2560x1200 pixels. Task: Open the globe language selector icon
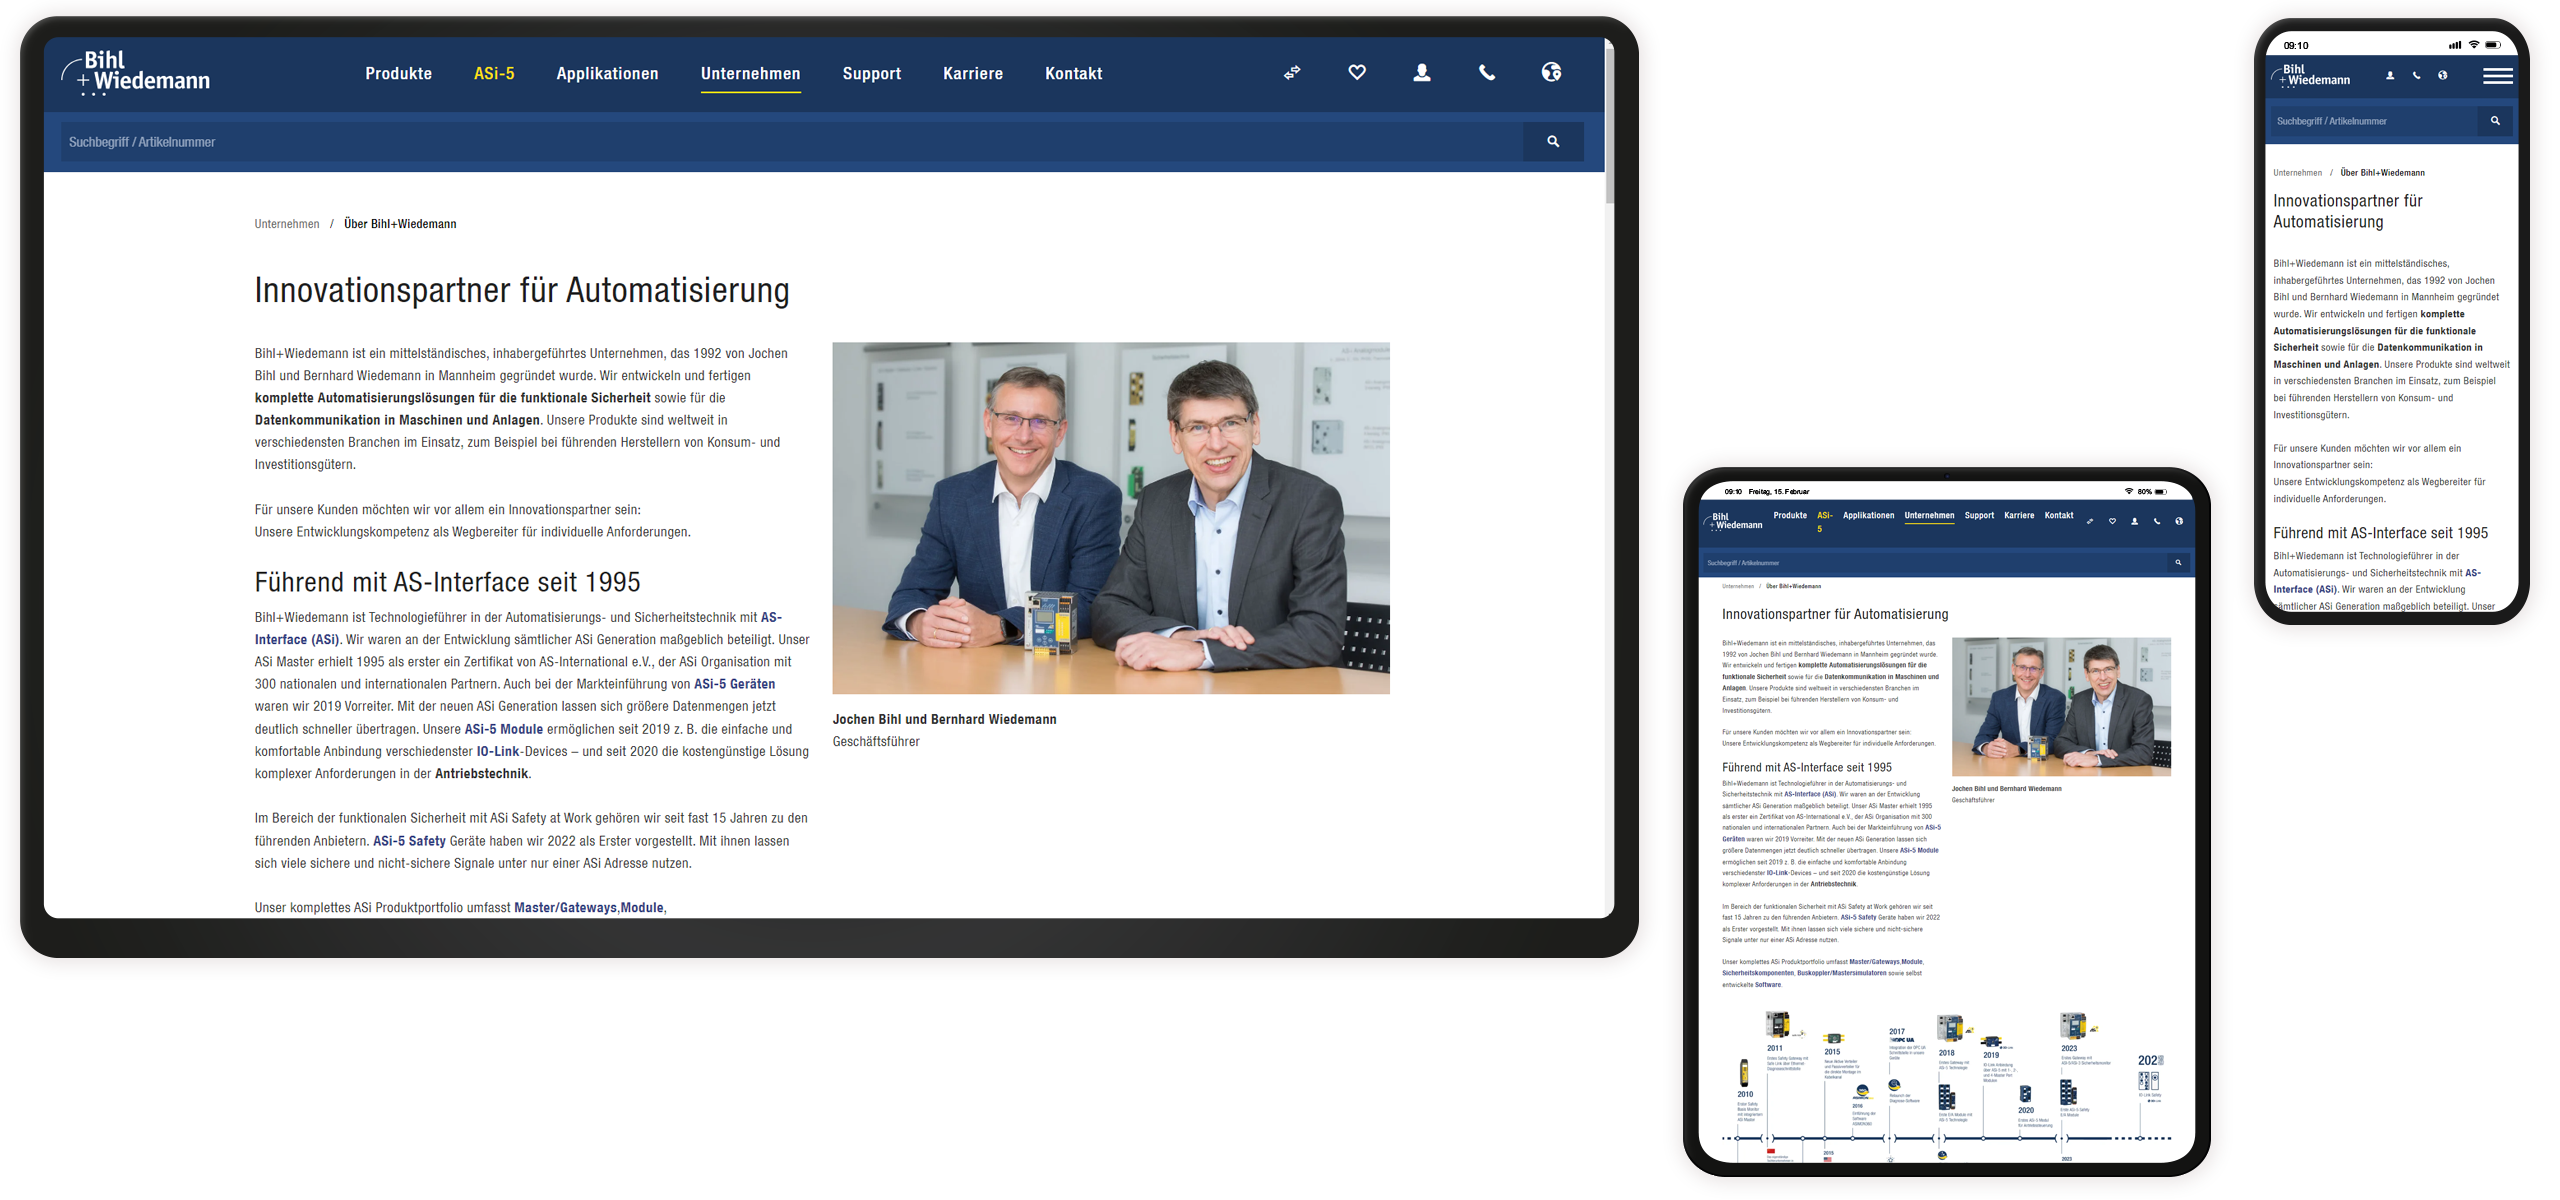click(1551, 72)
